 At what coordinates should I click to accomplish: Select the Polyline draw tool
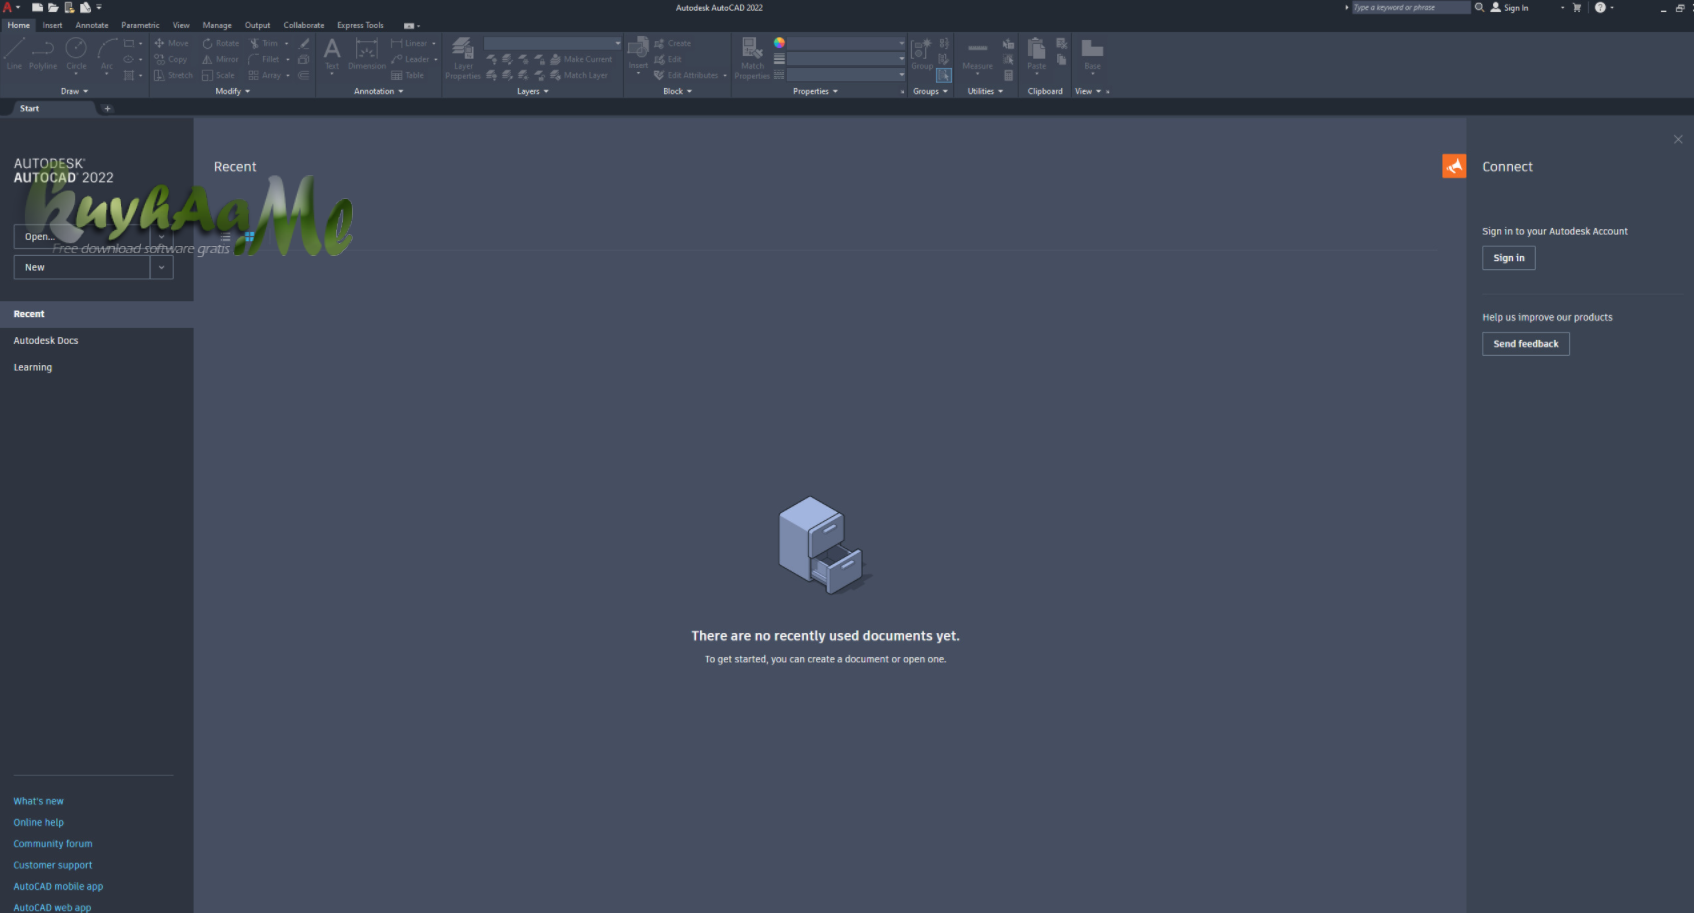point(43,54)
